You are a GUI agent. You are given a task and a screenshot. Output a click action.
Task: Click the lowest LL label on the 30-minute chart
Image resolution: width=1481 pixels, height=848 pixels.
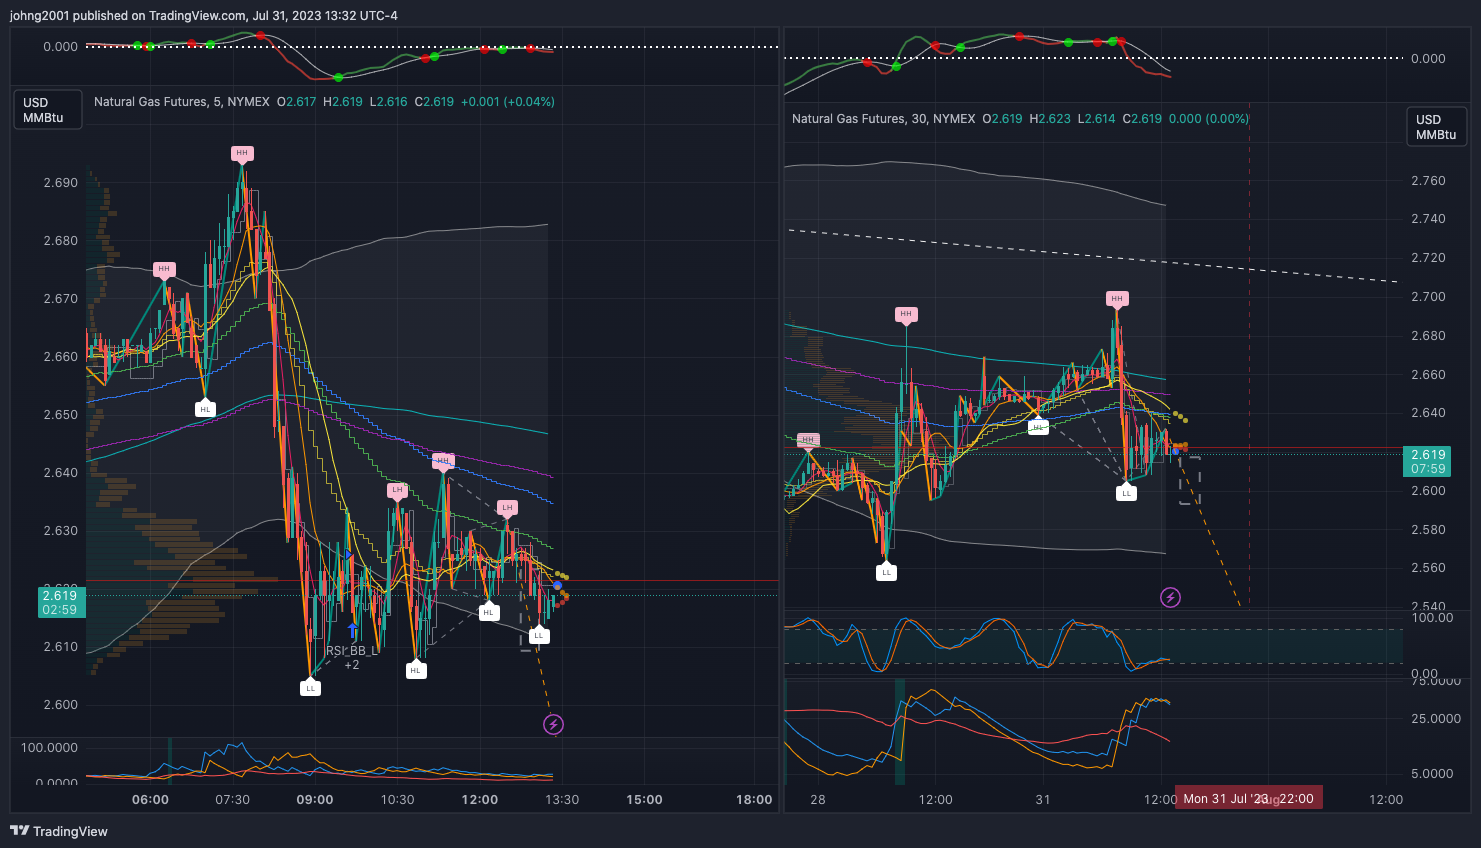click(886, 572)
